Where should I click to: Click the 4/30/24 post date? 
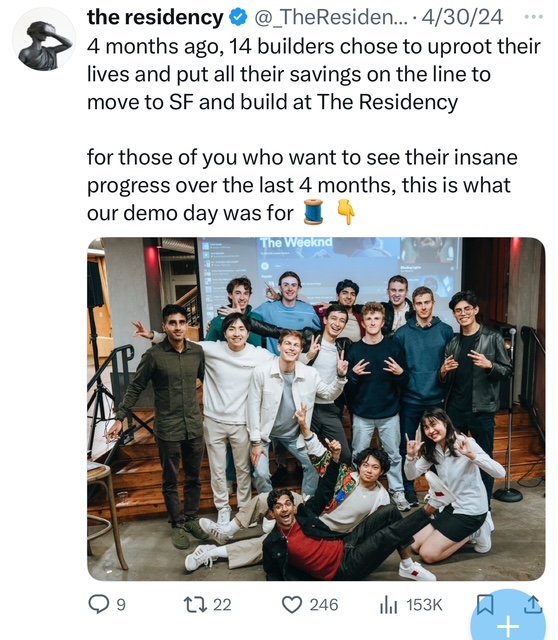tap(462, 17)
